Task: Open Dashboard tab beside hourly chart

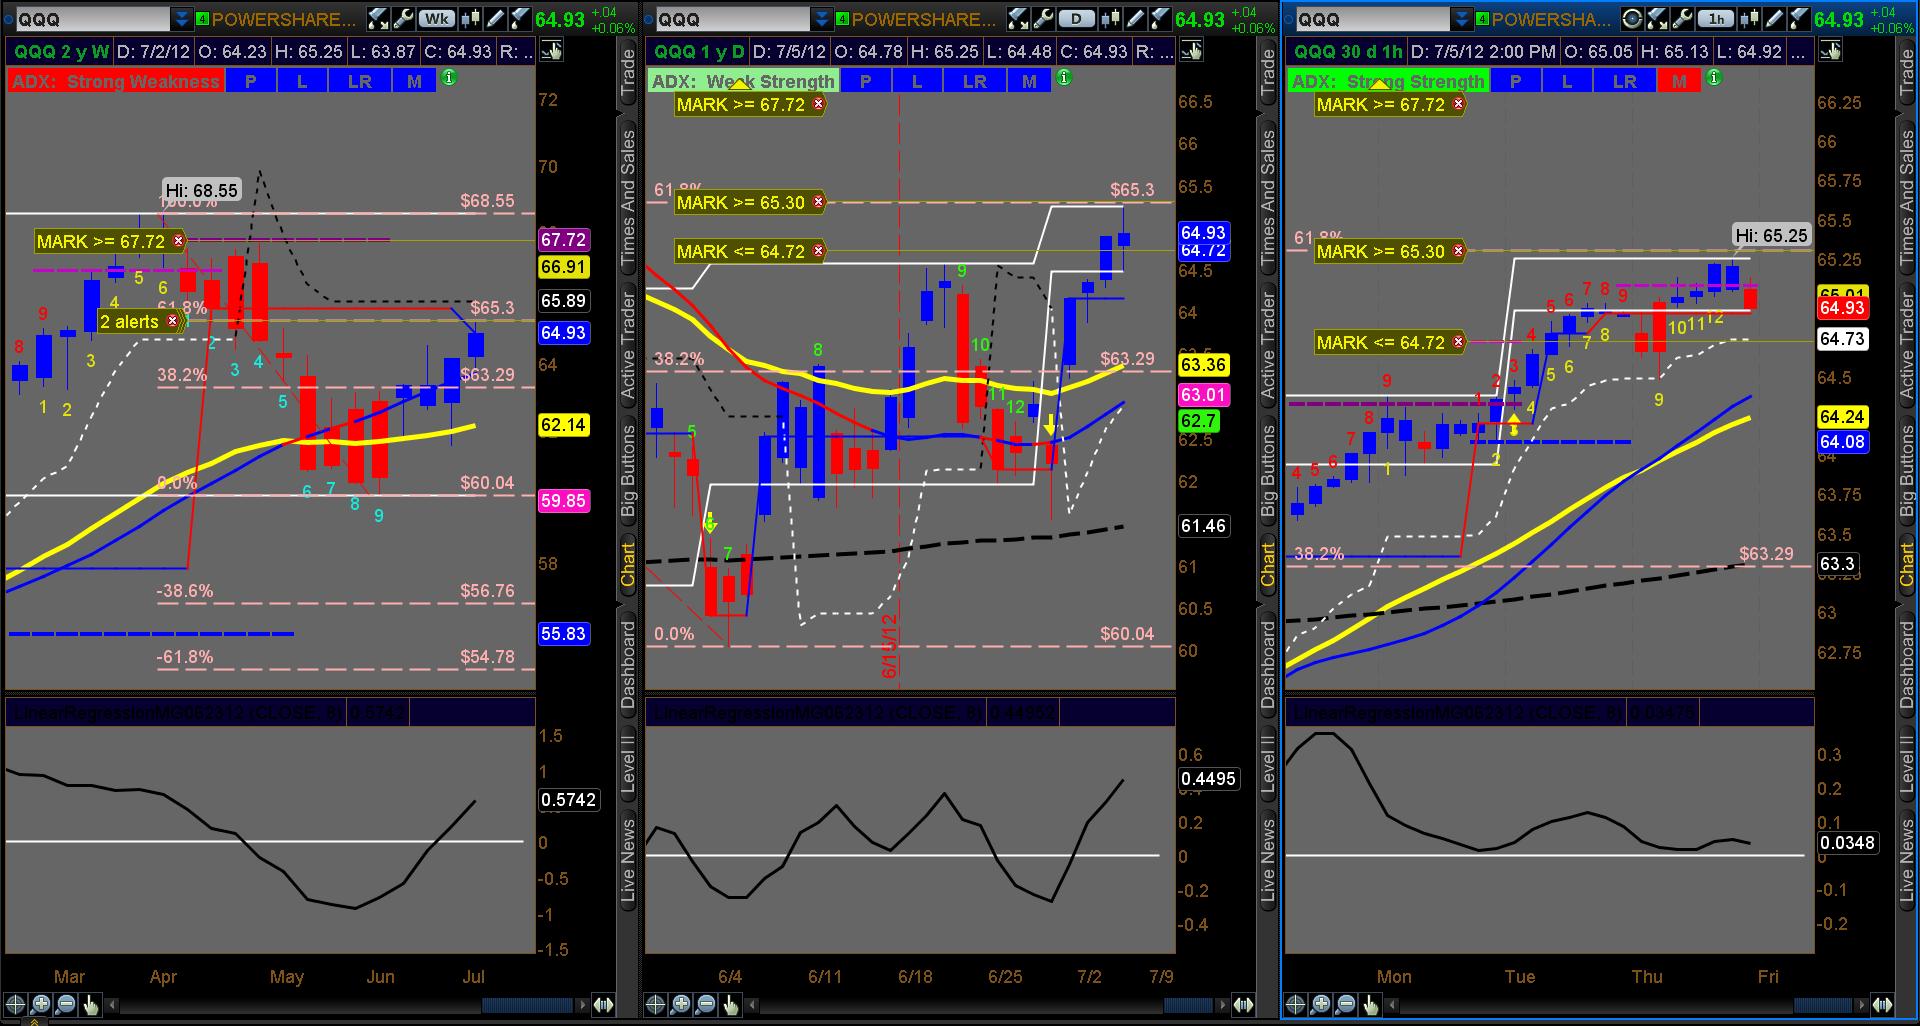Action: 1908,665
